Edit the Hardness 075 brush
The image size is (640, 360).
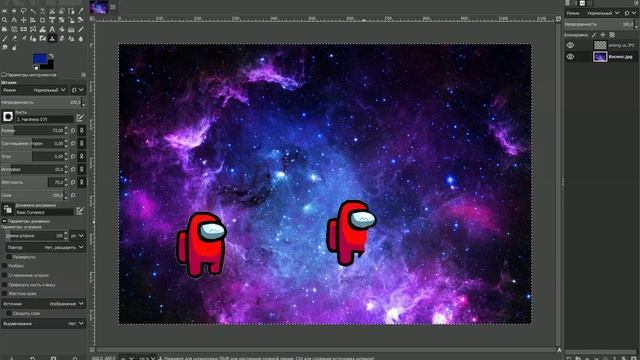click(80, 118)
